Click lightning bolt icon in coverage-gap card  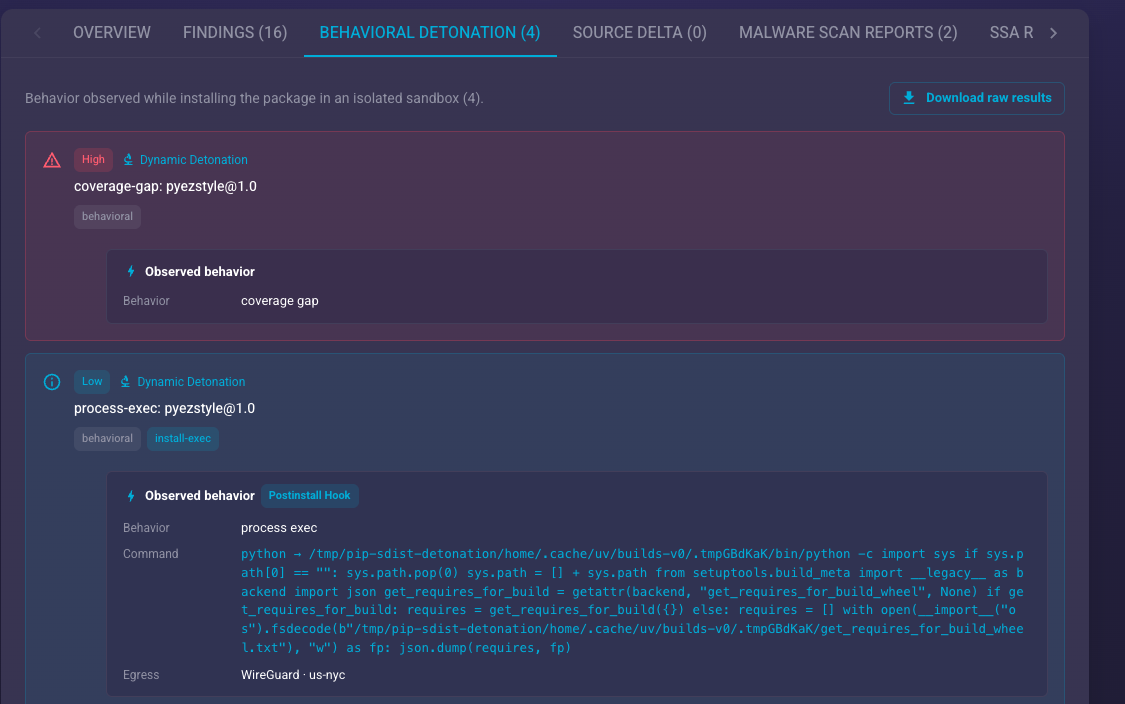[x=131, y=271]
